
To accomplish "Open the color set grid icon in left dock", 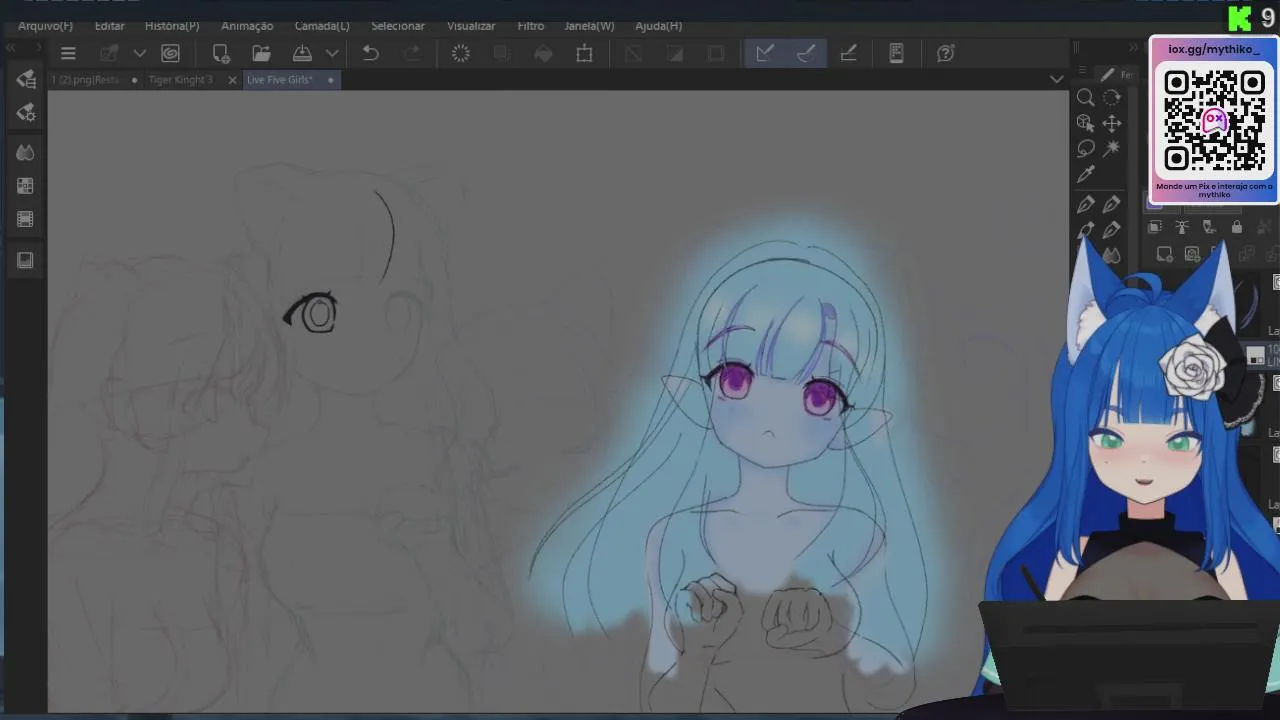I will (x=26, y=186).
